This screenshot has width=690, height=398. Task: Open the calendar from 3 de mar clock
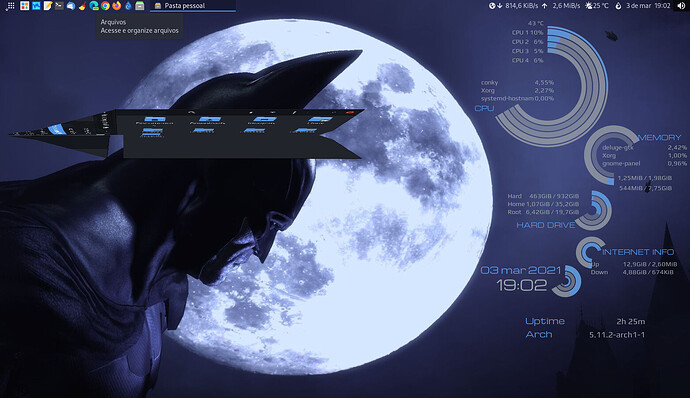coord(648,6)
